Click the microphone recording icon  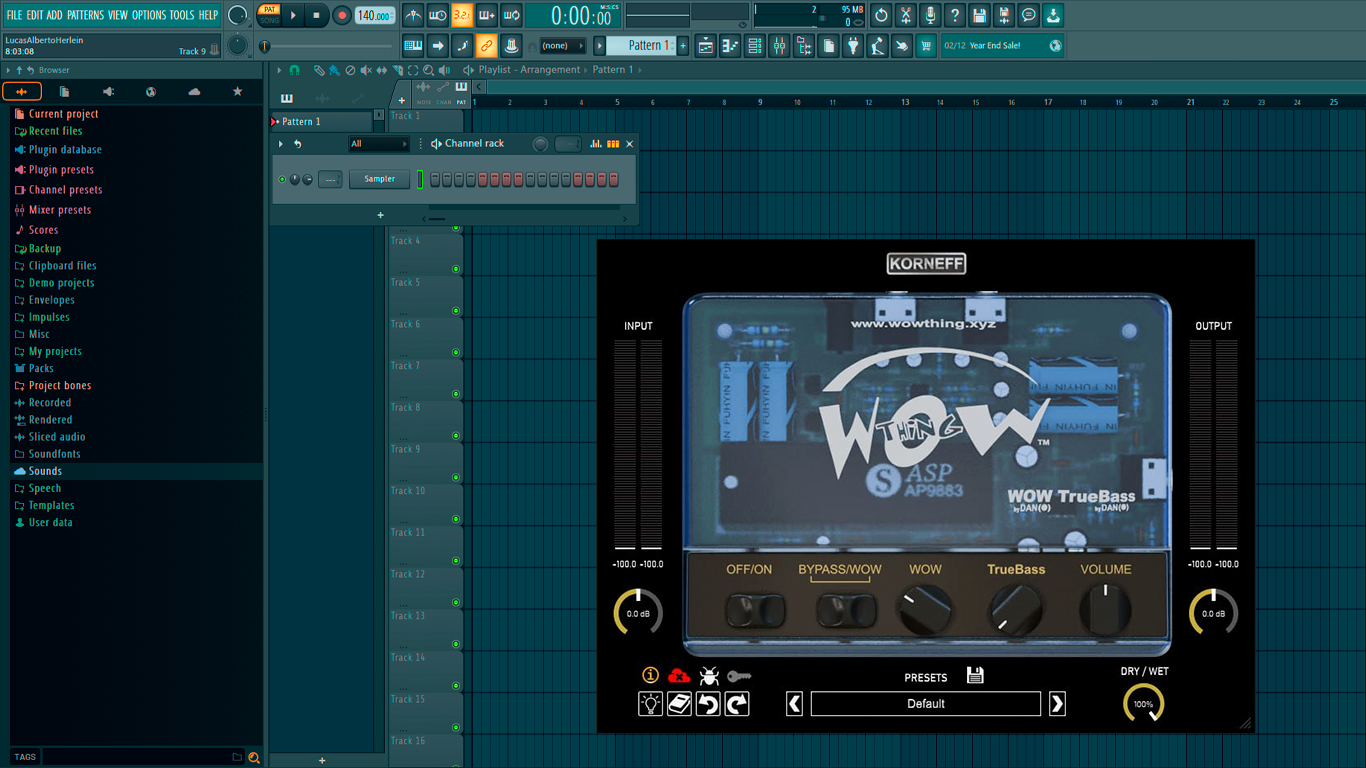pos(930,15)
